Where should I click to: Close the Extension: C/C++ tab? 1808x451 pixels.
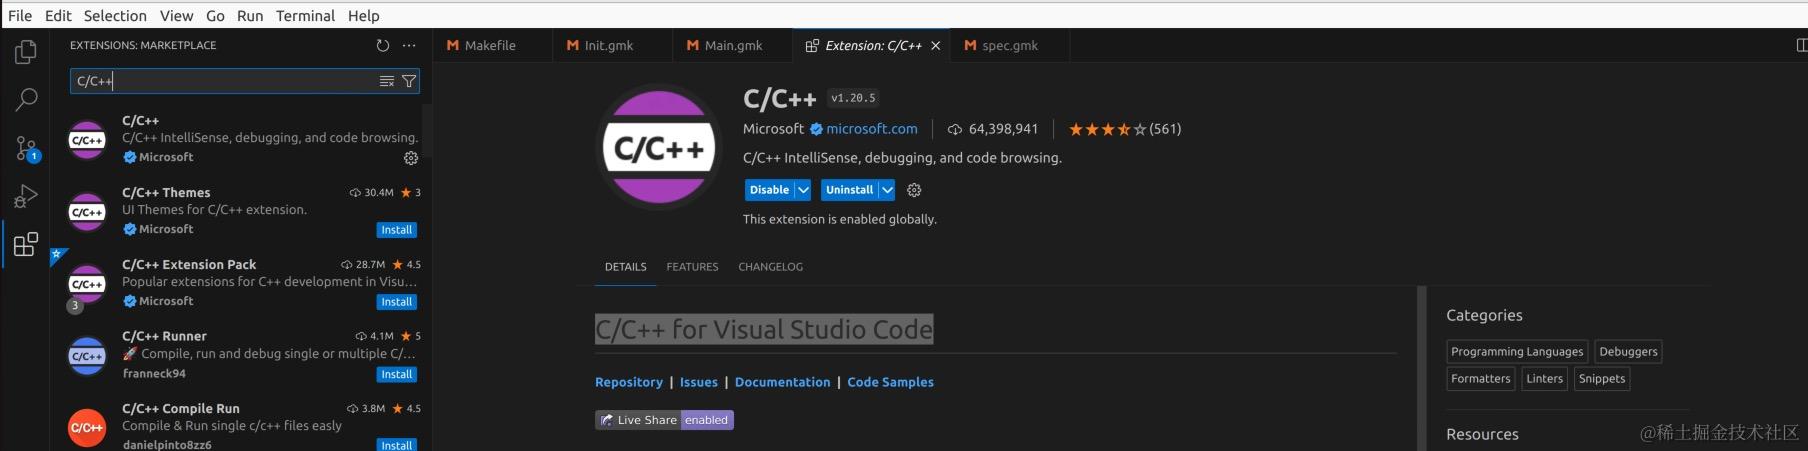click(935, 46)
